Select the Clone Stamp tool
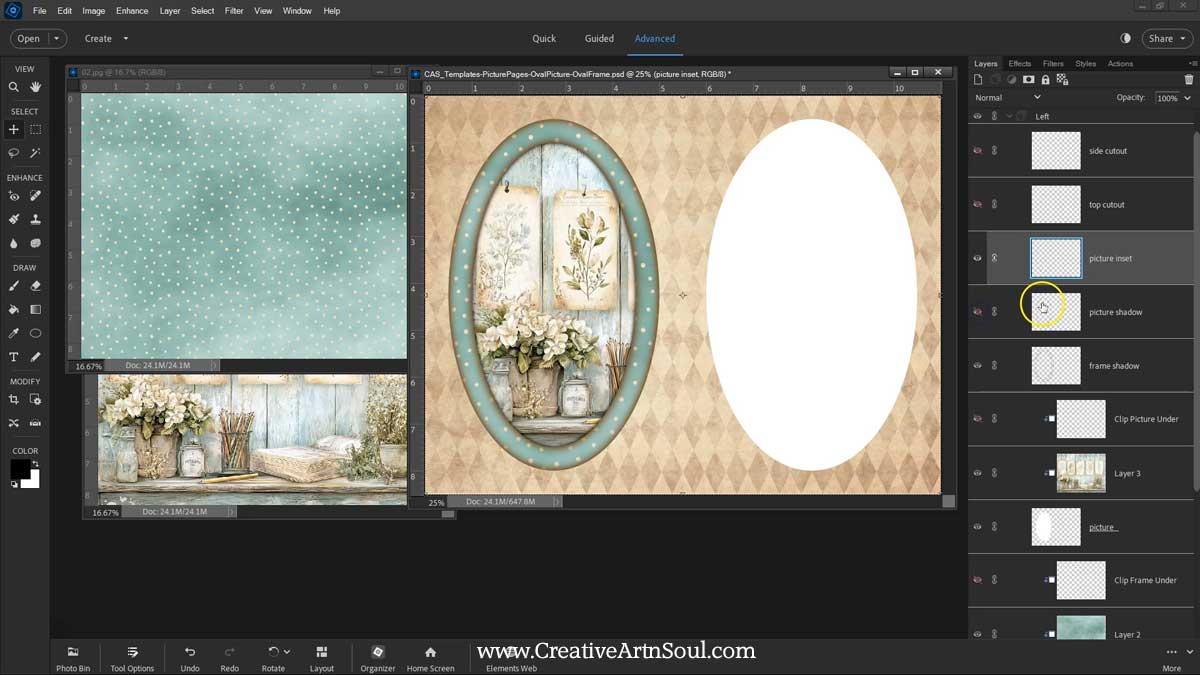Viewport: 1200px width, 675px height. coord(36,219)
